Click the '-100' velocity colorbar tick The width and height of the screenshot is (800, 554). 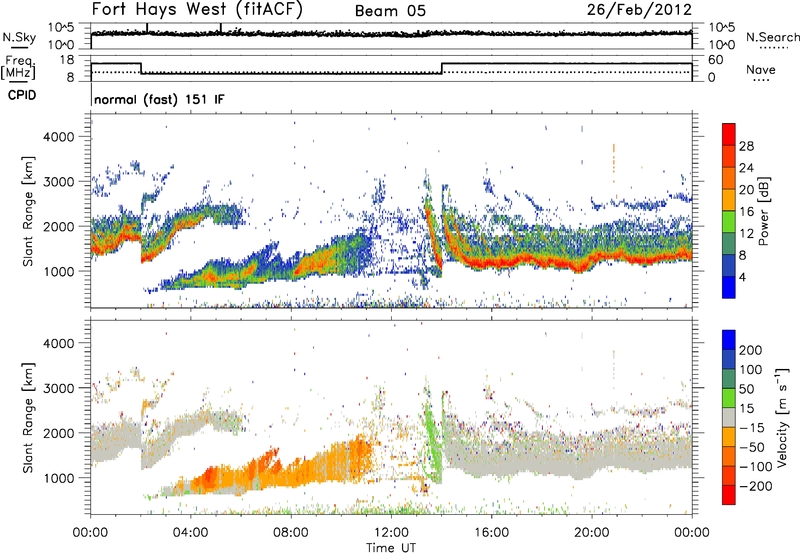pyautogui.click(x=755, y=467)
